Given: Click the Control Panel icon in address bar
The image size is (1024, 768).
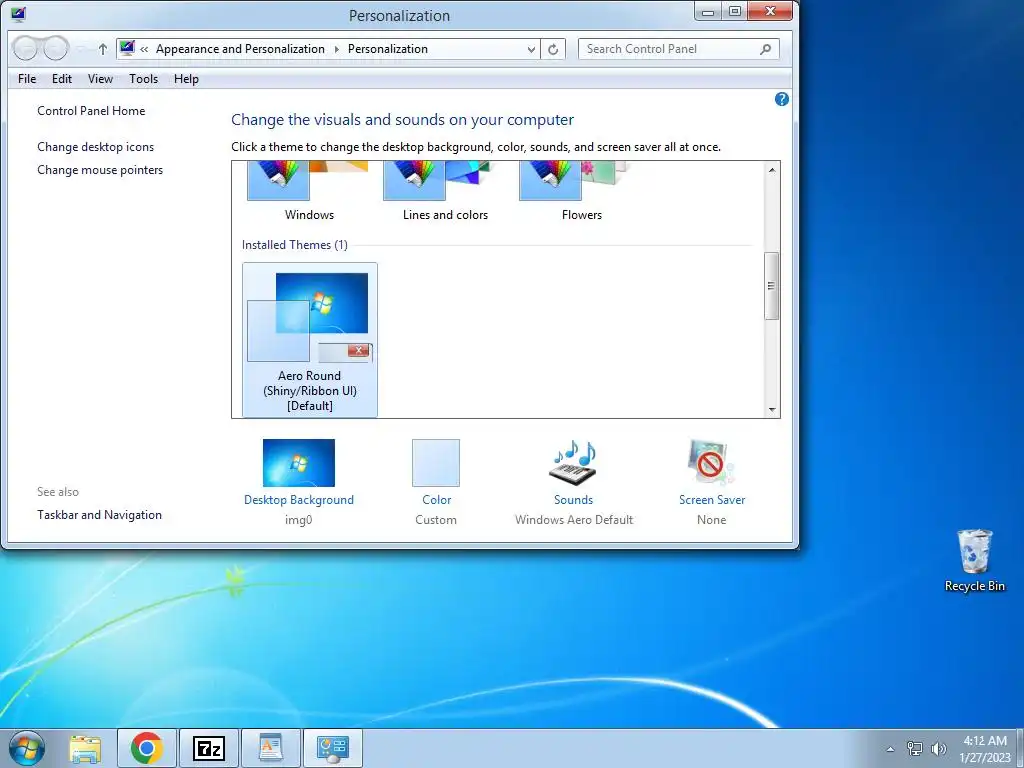Looking at the screenshot, I should [x=127, y=48].
